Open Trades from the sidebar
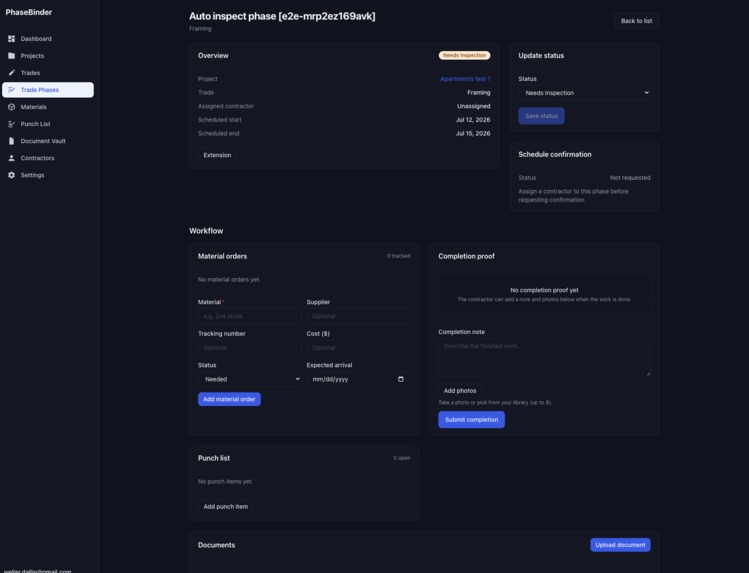Image resolution: width=749 pixels, height=573 pixels. [x=48, y=73]
